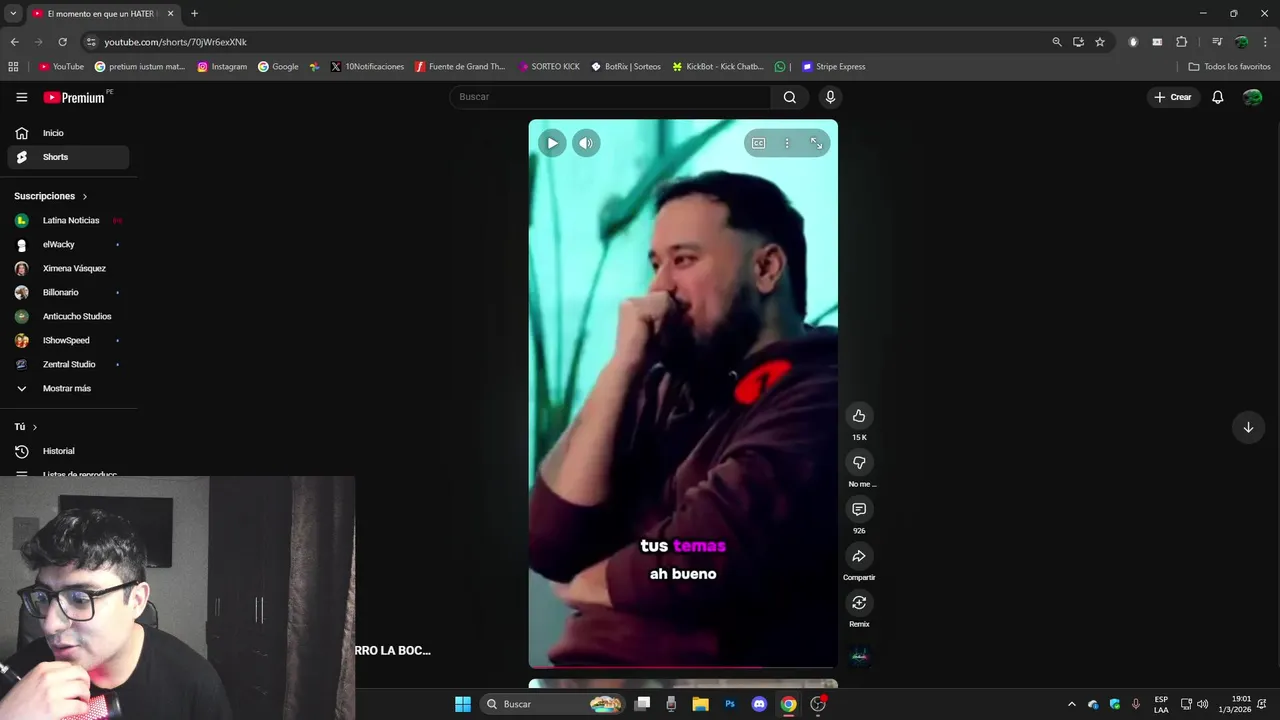This screenshot has width=1280, height=720.
Task: Open Zentral Studio channel
Action: tap(68, 364)
